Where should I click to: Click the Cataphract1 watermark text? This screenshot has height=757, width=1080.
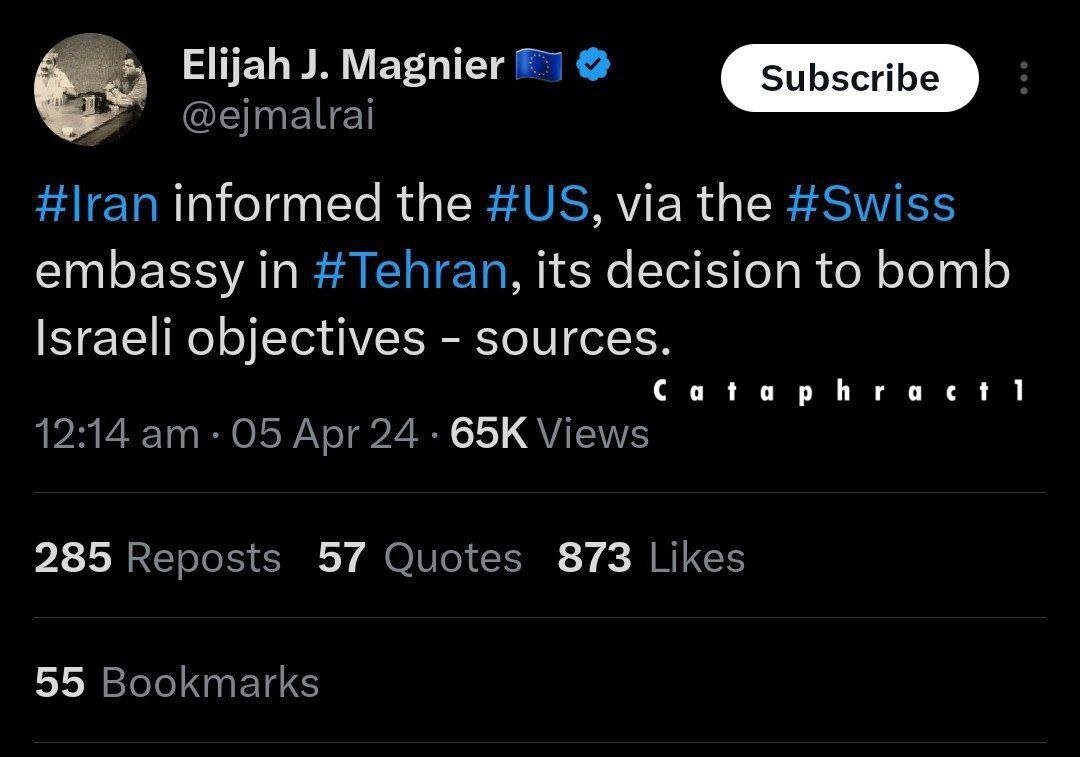point(837,392)
